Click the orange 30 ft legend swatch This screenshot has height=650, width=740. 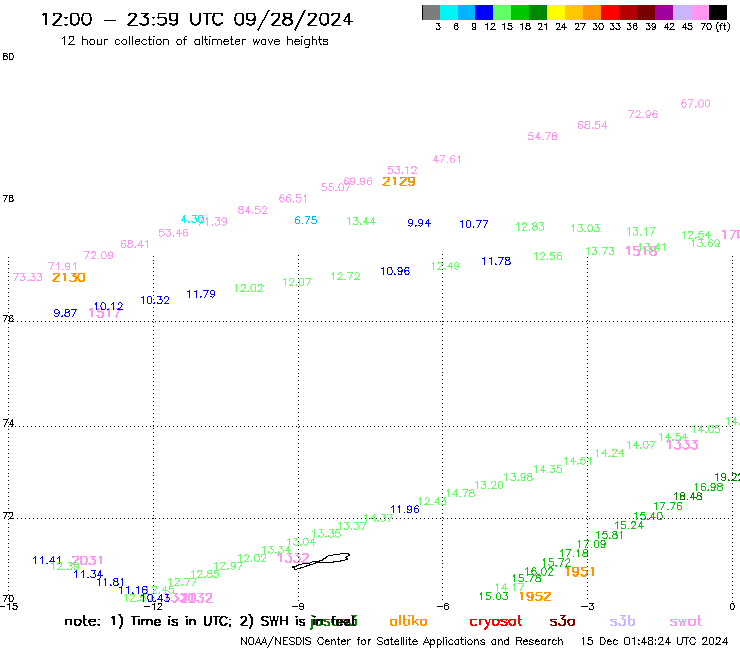591,12
